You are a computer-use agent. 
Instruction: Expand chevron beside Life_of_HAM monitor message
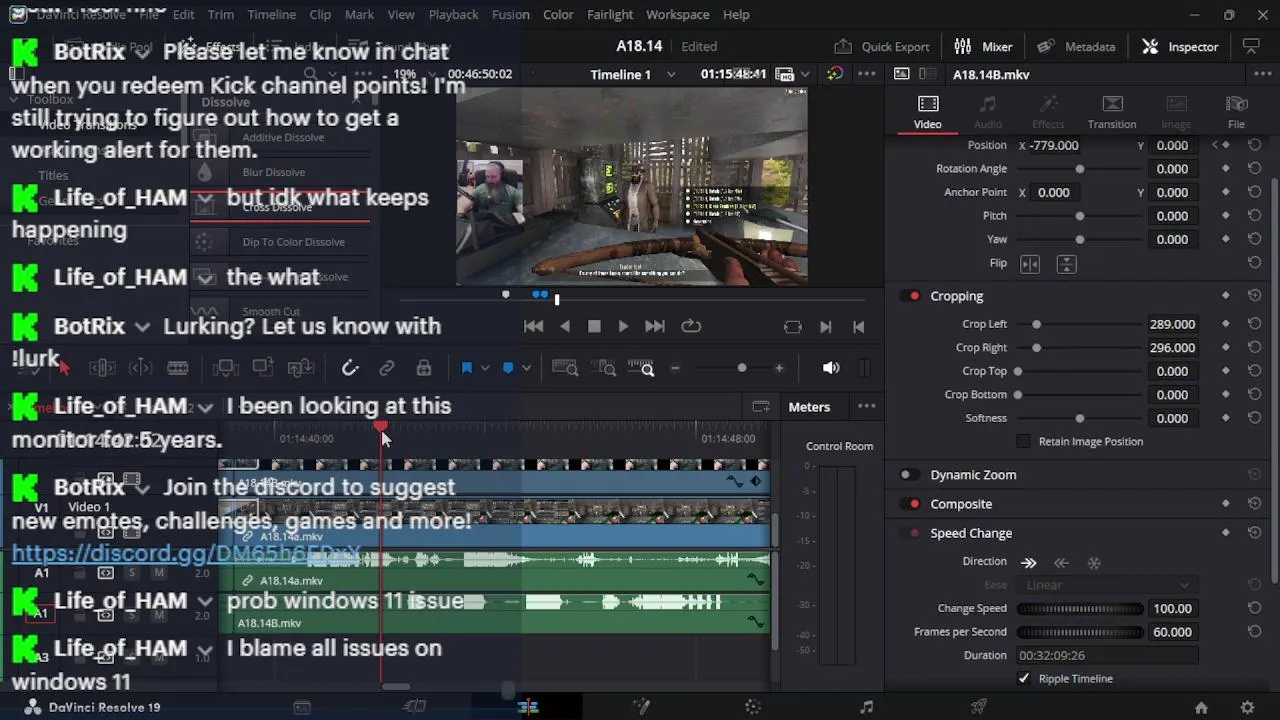pos(205,407)
